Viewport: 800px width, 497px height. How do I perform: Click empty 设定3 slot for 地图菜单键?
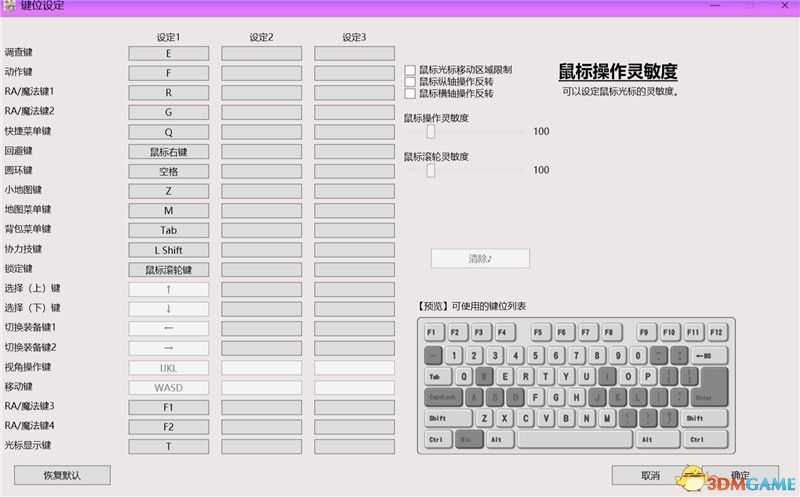(x=354, y=211)
